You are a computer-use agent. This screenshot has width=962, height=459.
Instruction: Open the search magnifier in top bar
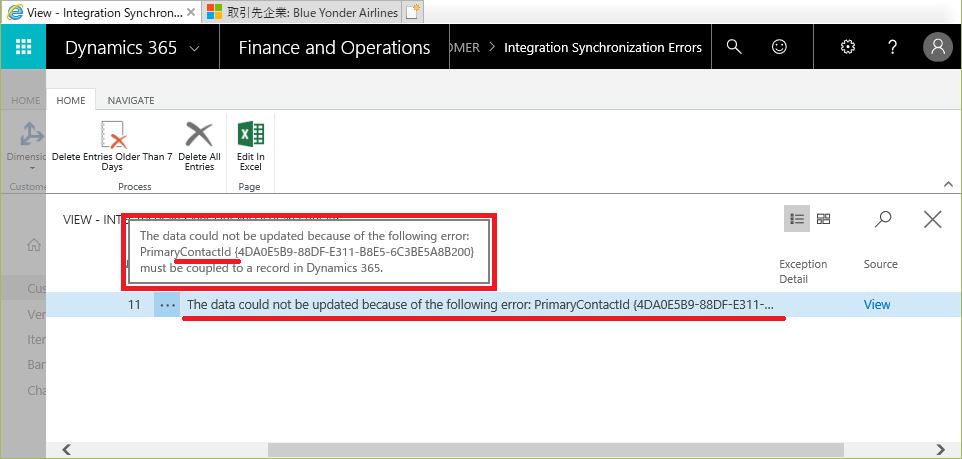pos(734,47)
